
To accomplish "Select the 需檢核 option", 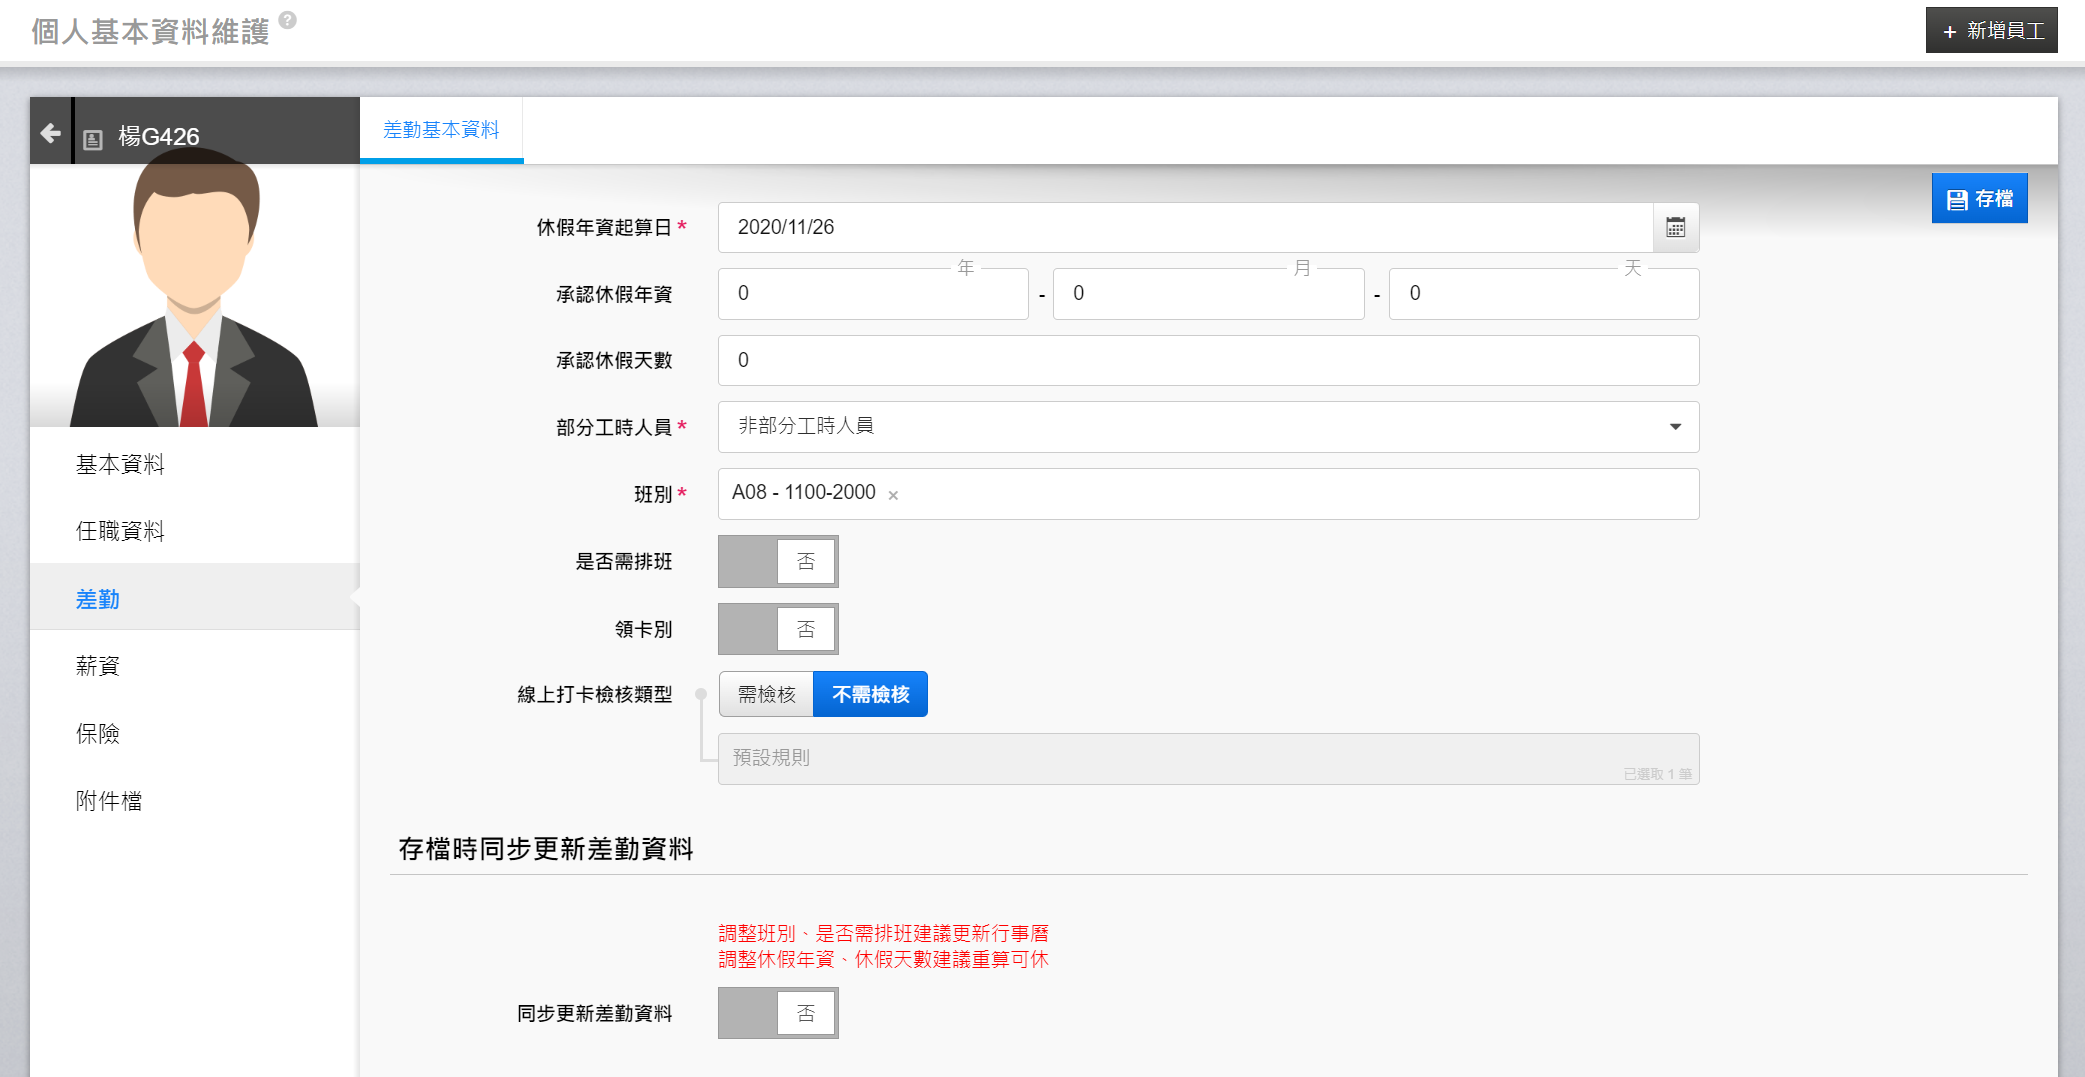I will [x=766, y=694].
